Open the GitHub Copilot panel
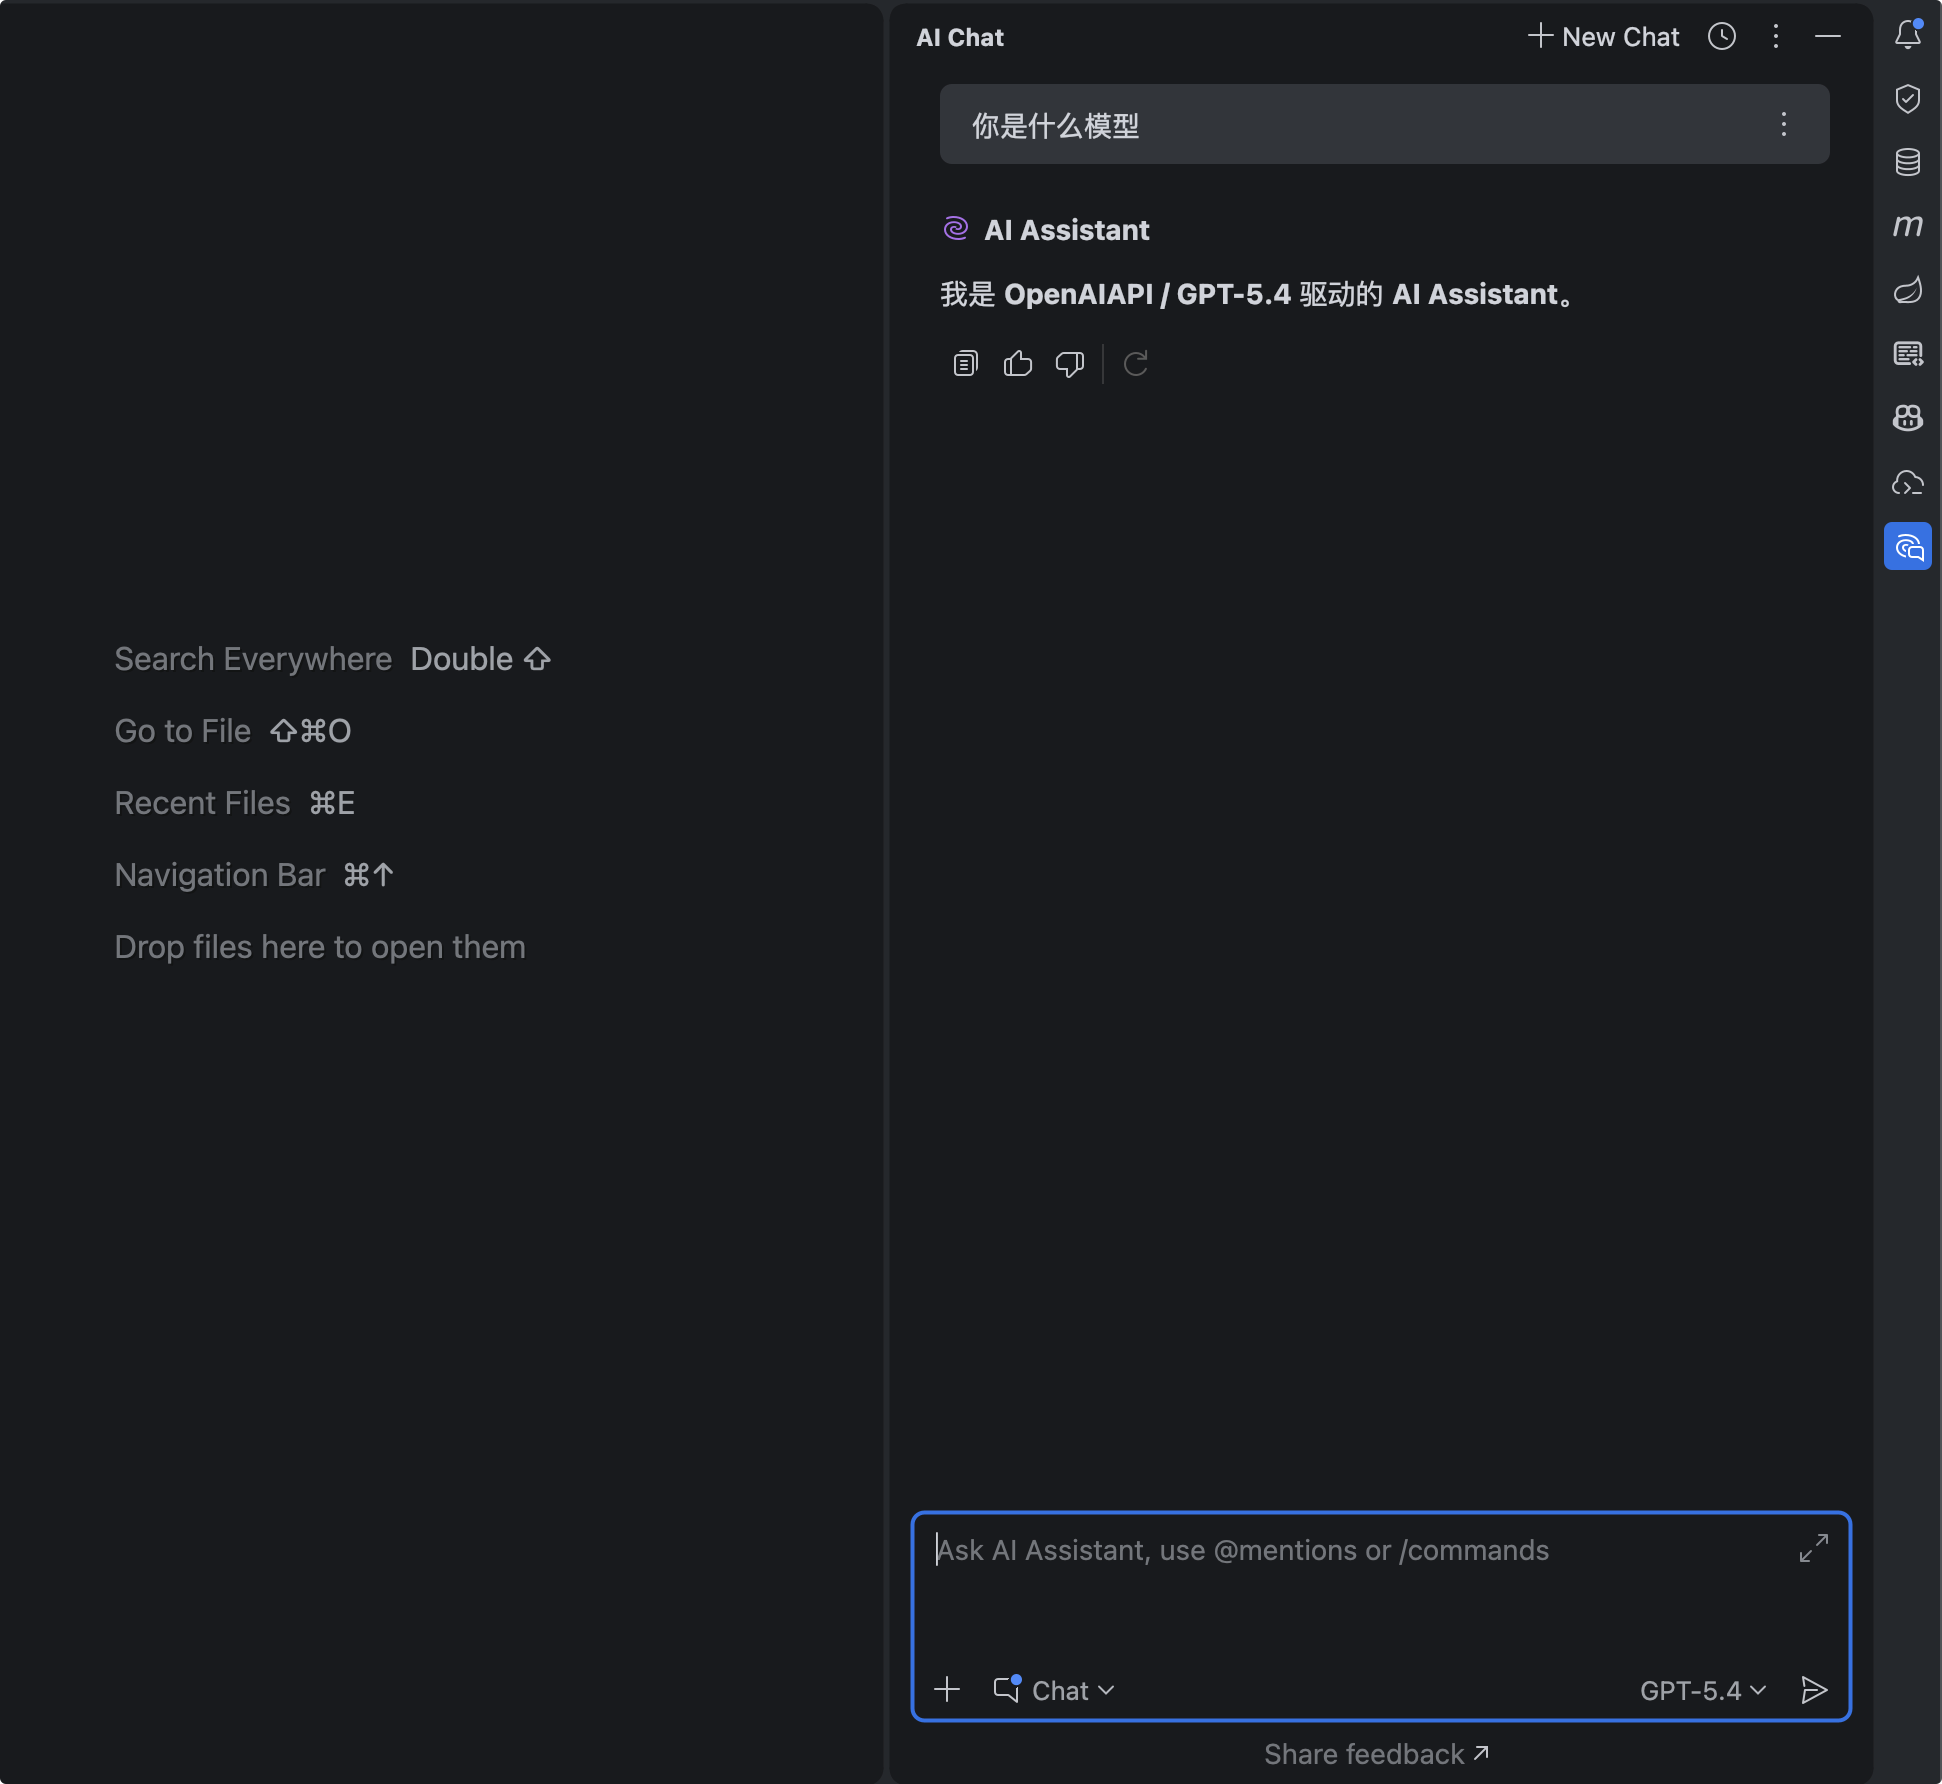1942x1784 pixels. tap(1907, 418)
